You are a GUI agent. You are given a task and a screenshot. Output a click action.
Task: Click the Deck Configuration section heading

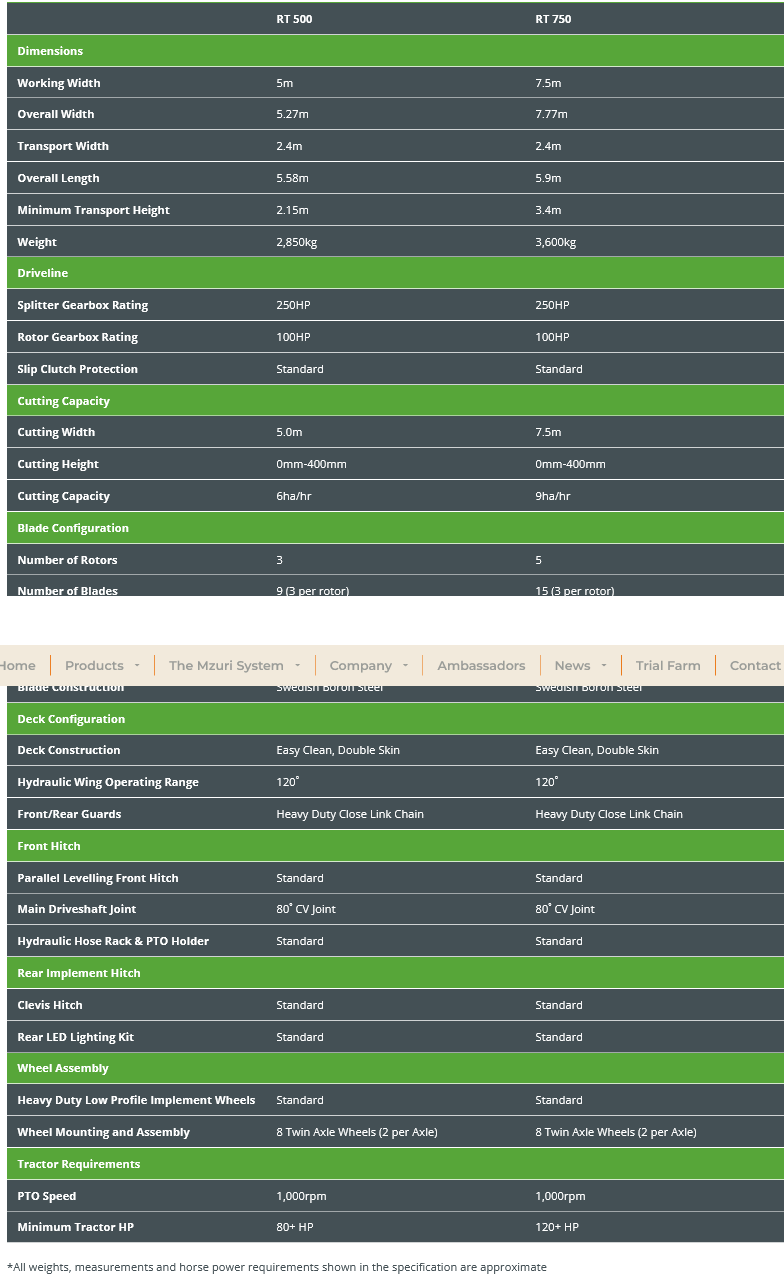pyautogui.click(x=71, y=719)
